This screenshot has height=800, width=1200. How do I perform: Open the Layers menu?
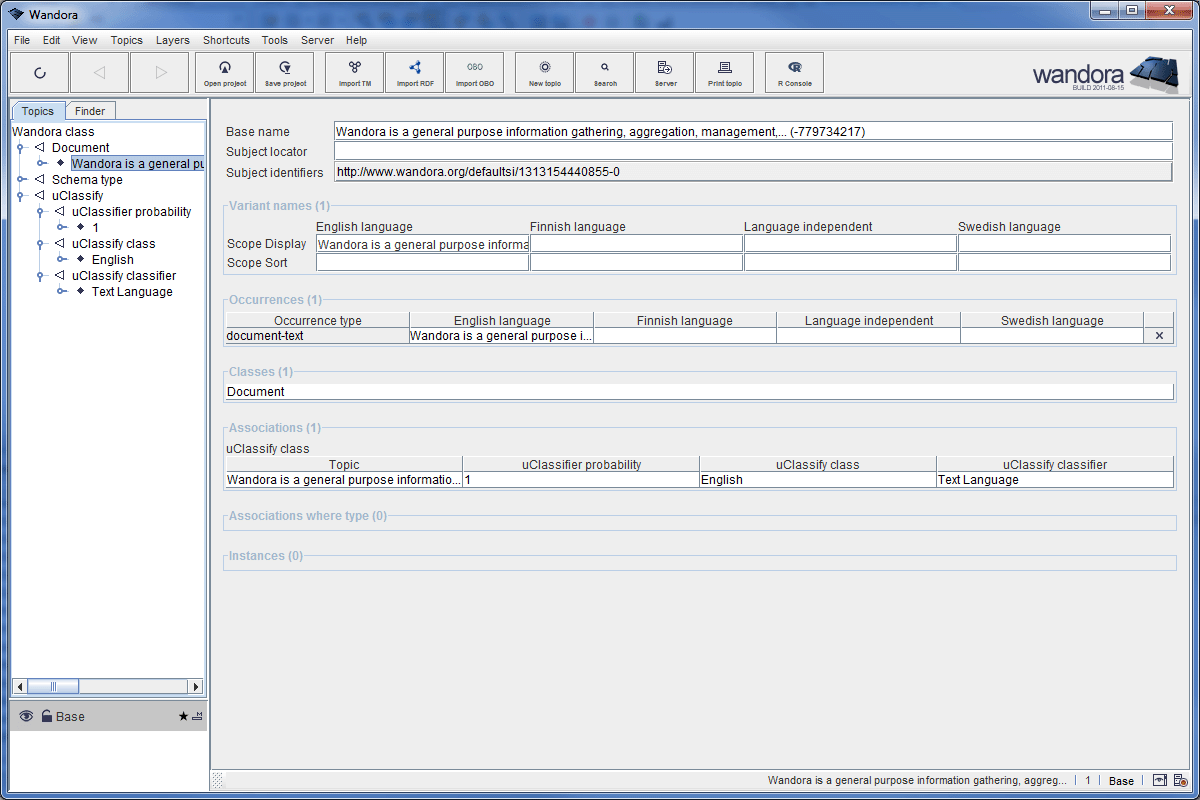[x=172, y=40]
